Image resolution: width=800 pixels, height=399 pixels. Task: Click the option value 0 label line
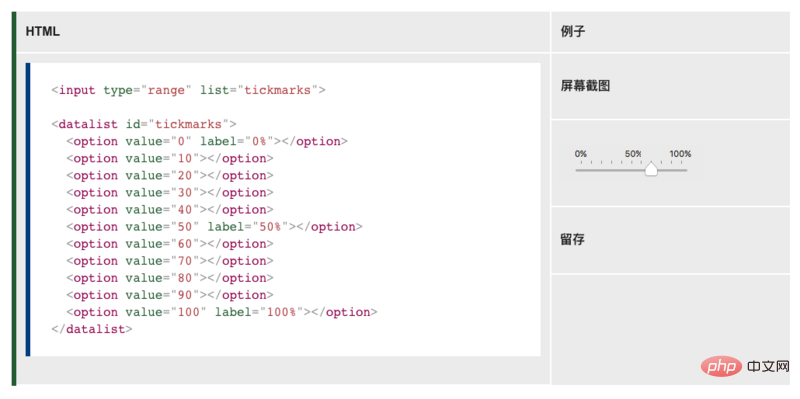tap(207, 141)
